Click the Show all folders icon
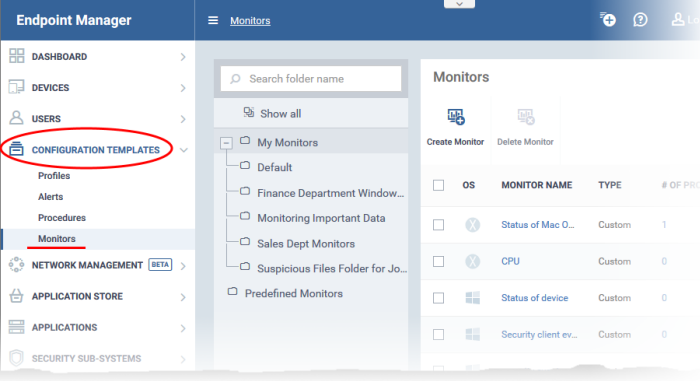Screen dimensions: 700x381 pos(249,113)
